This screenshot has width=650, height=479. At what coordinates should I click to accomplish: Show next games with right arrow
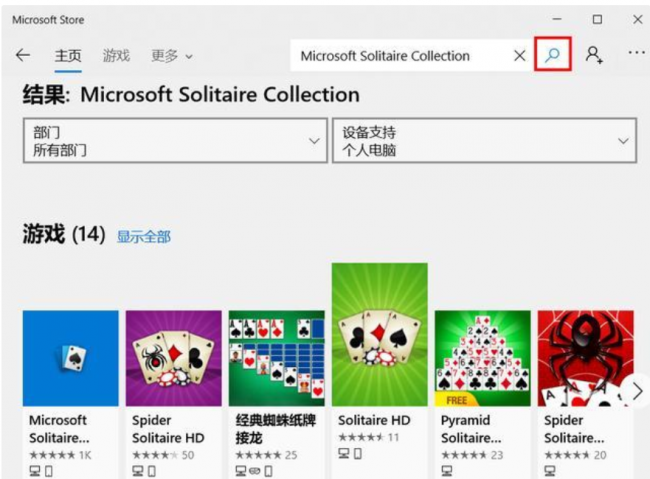(x=638, y=391)
